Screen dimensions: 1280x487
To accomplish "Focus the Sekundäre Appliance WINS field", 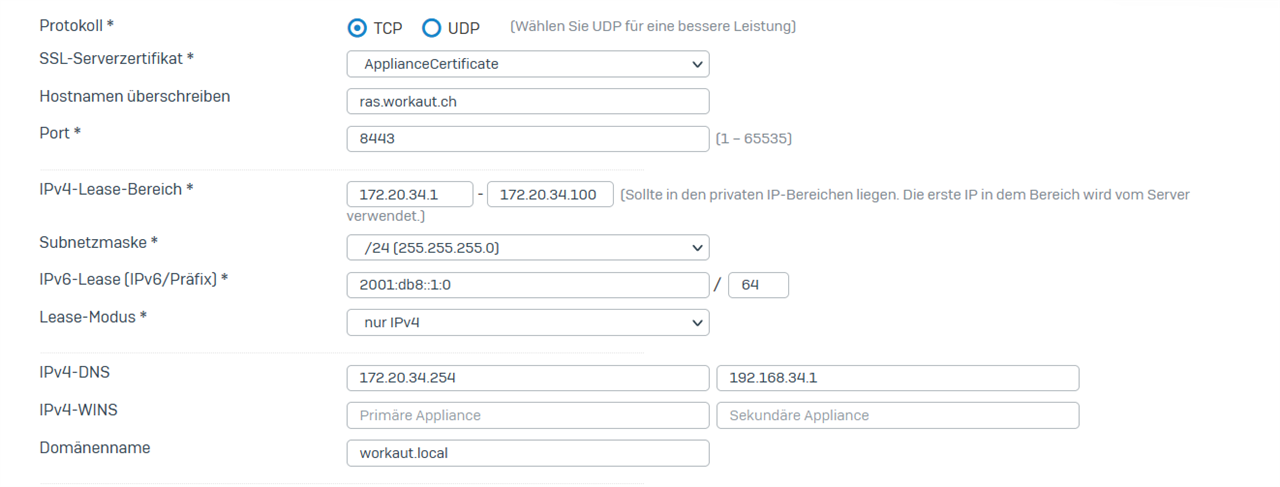I will pyautogui.click(x=897, y=415).
